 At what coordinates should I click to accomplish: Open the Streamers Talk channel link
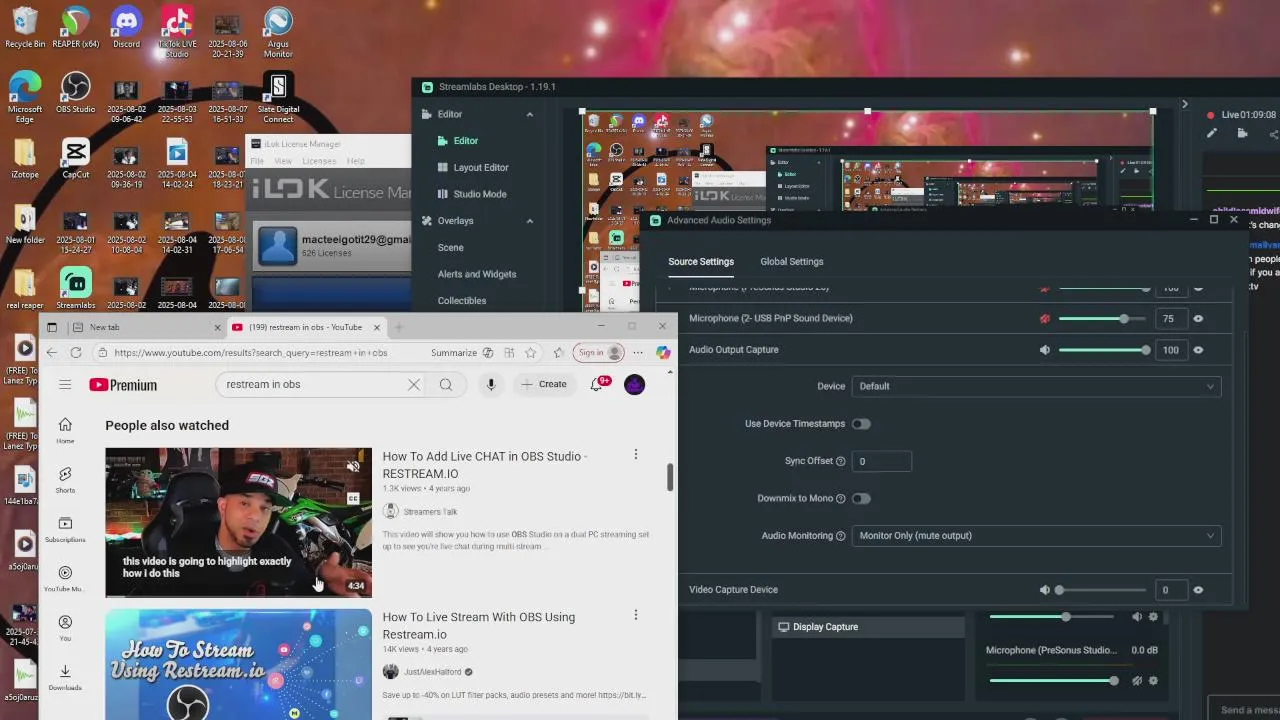coord(430,511)
